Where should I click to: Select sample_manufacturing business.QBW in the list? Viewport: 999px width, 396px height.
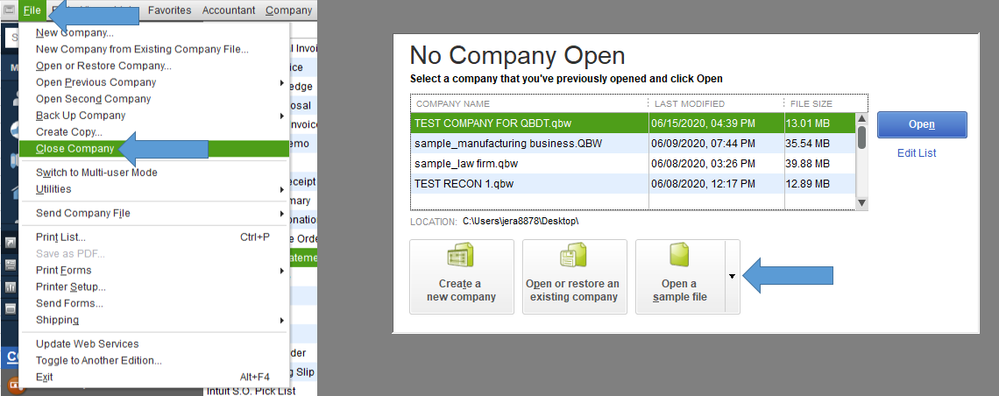pos(632,143)
